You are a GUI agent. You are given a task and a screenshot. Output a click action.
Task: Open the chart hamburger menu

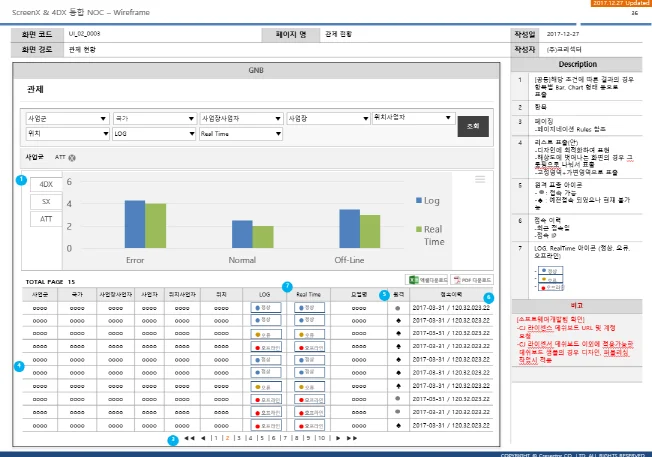(481, 180)
